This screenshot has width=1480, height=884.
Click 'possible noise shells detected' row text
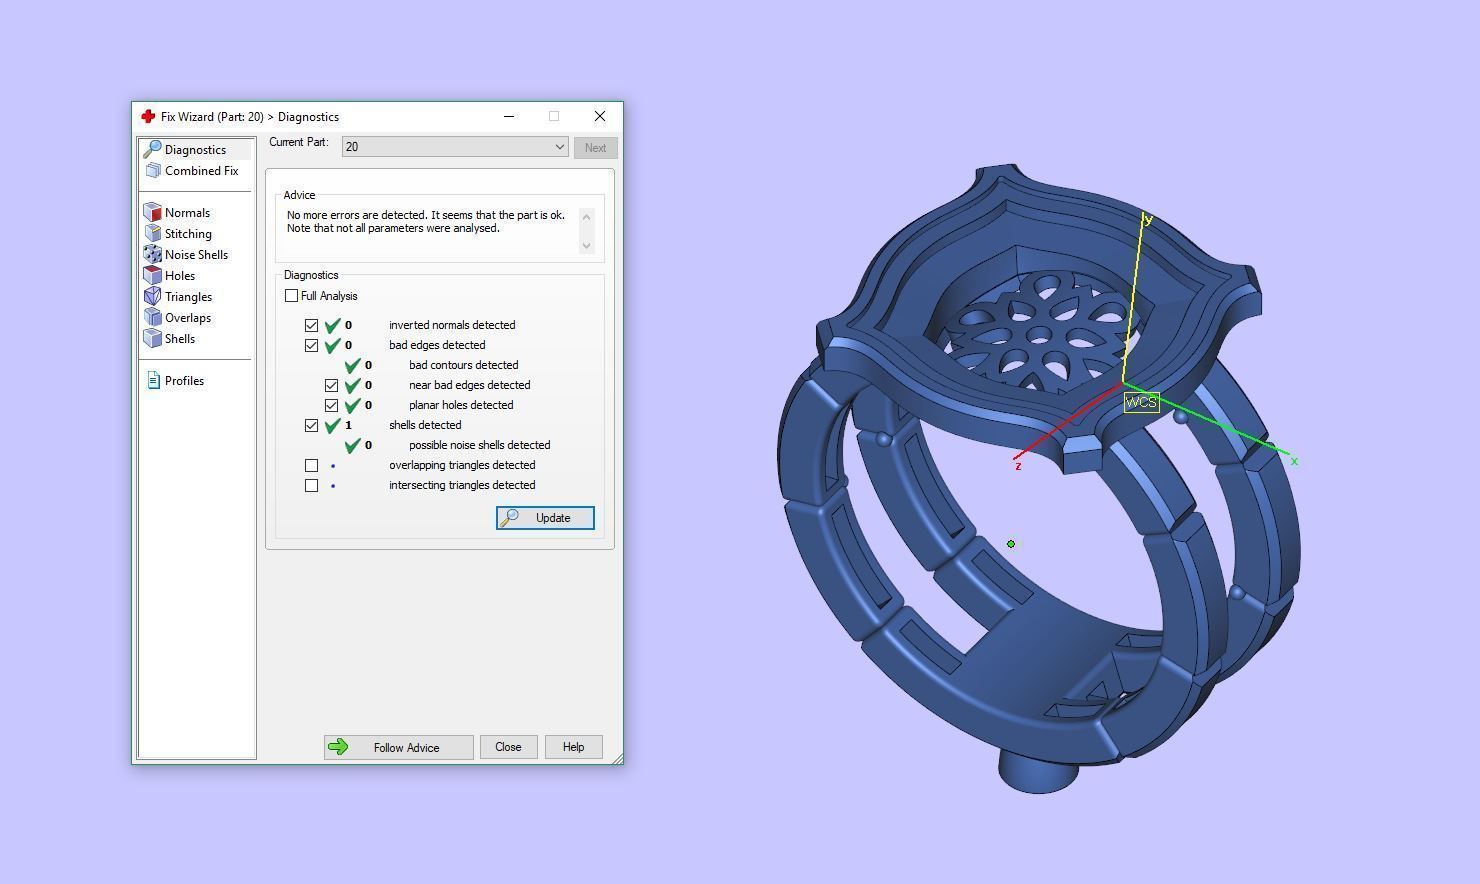click(479, 445)
